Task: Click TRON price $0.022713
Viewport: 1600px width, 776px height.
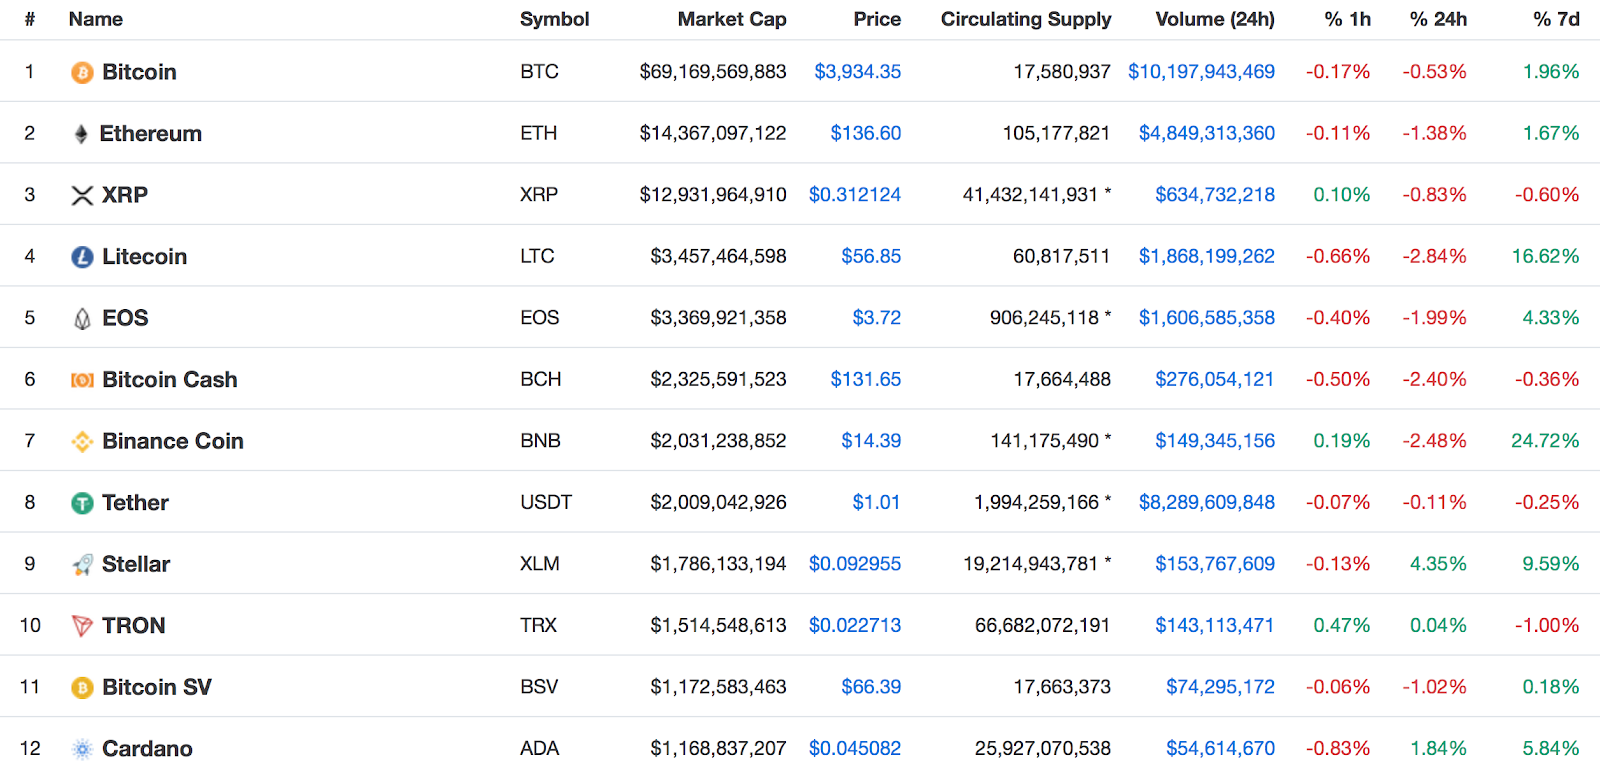Action: [x=855, y=626]
